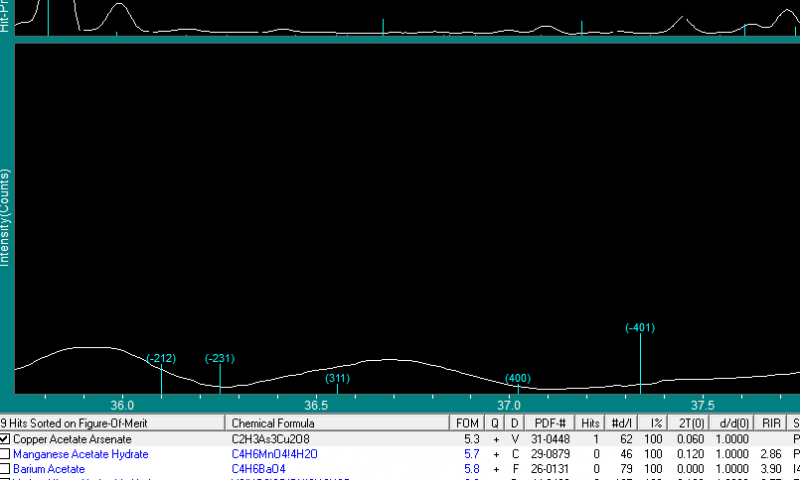Click the PDF-# column header

click(550, 423)
